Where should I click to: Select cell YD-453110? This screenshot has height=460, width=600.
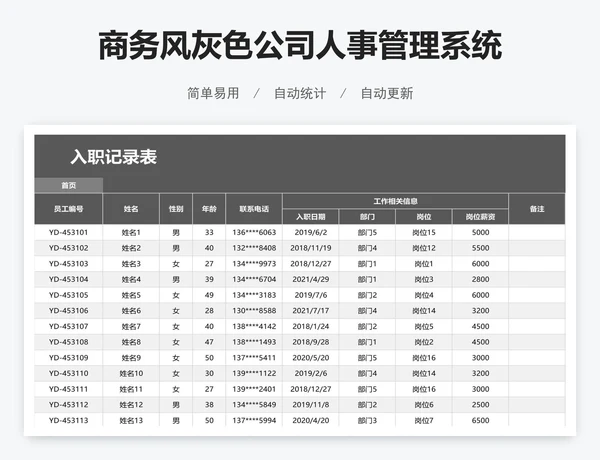[68, 374]
